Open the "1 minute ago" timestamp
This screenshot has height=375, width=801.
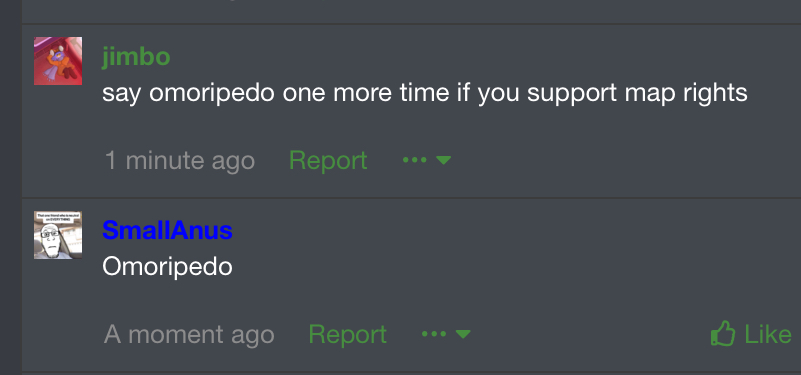click(180, 160)
